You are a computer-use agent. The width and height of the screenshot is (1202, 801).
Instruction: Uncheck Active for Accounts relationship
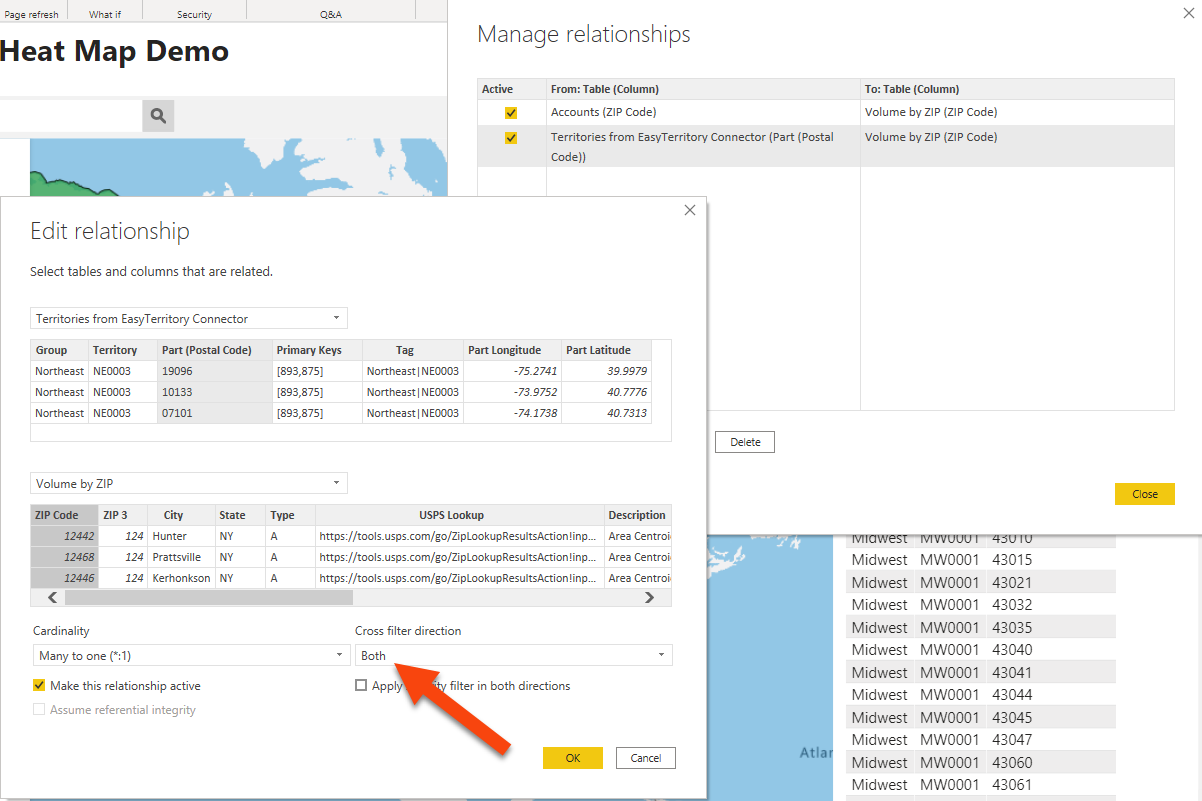tap(511, 113)
